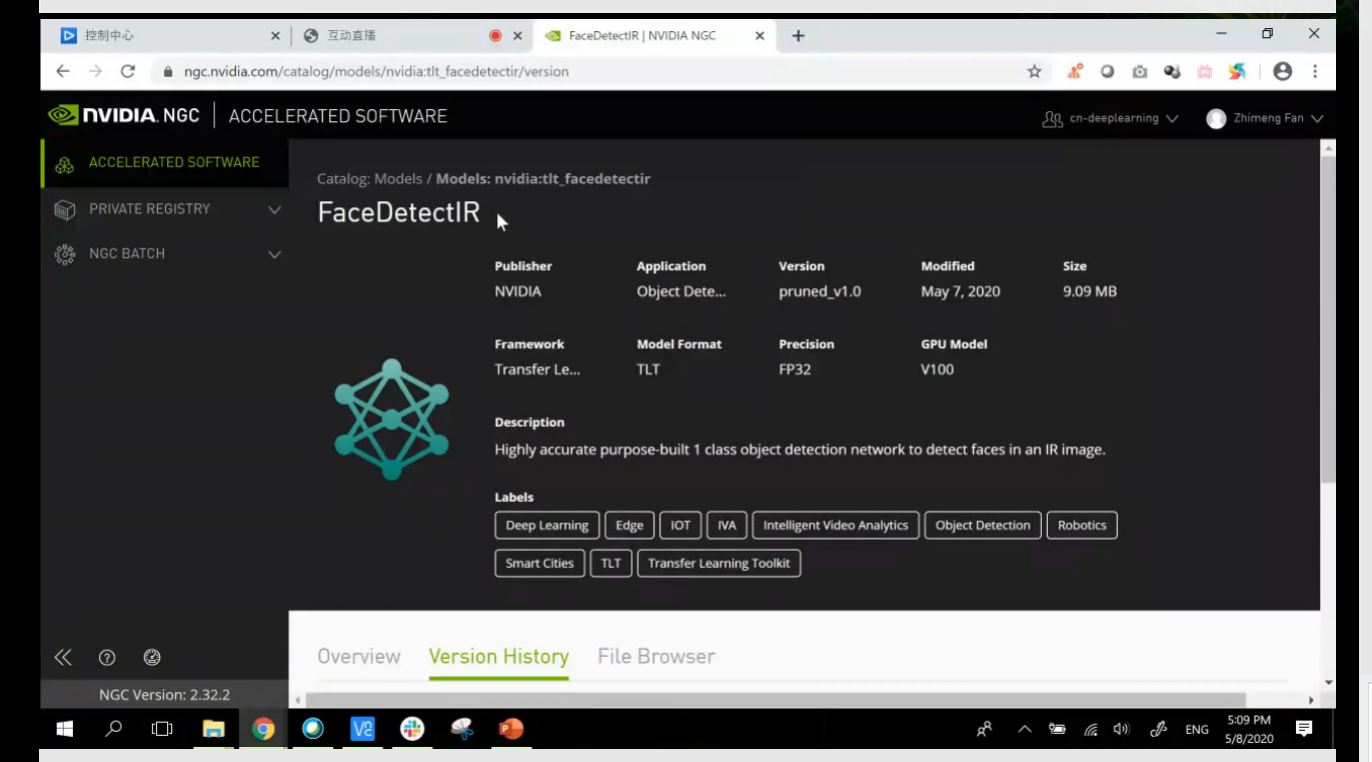Open a new browser tab

(798, 35)
